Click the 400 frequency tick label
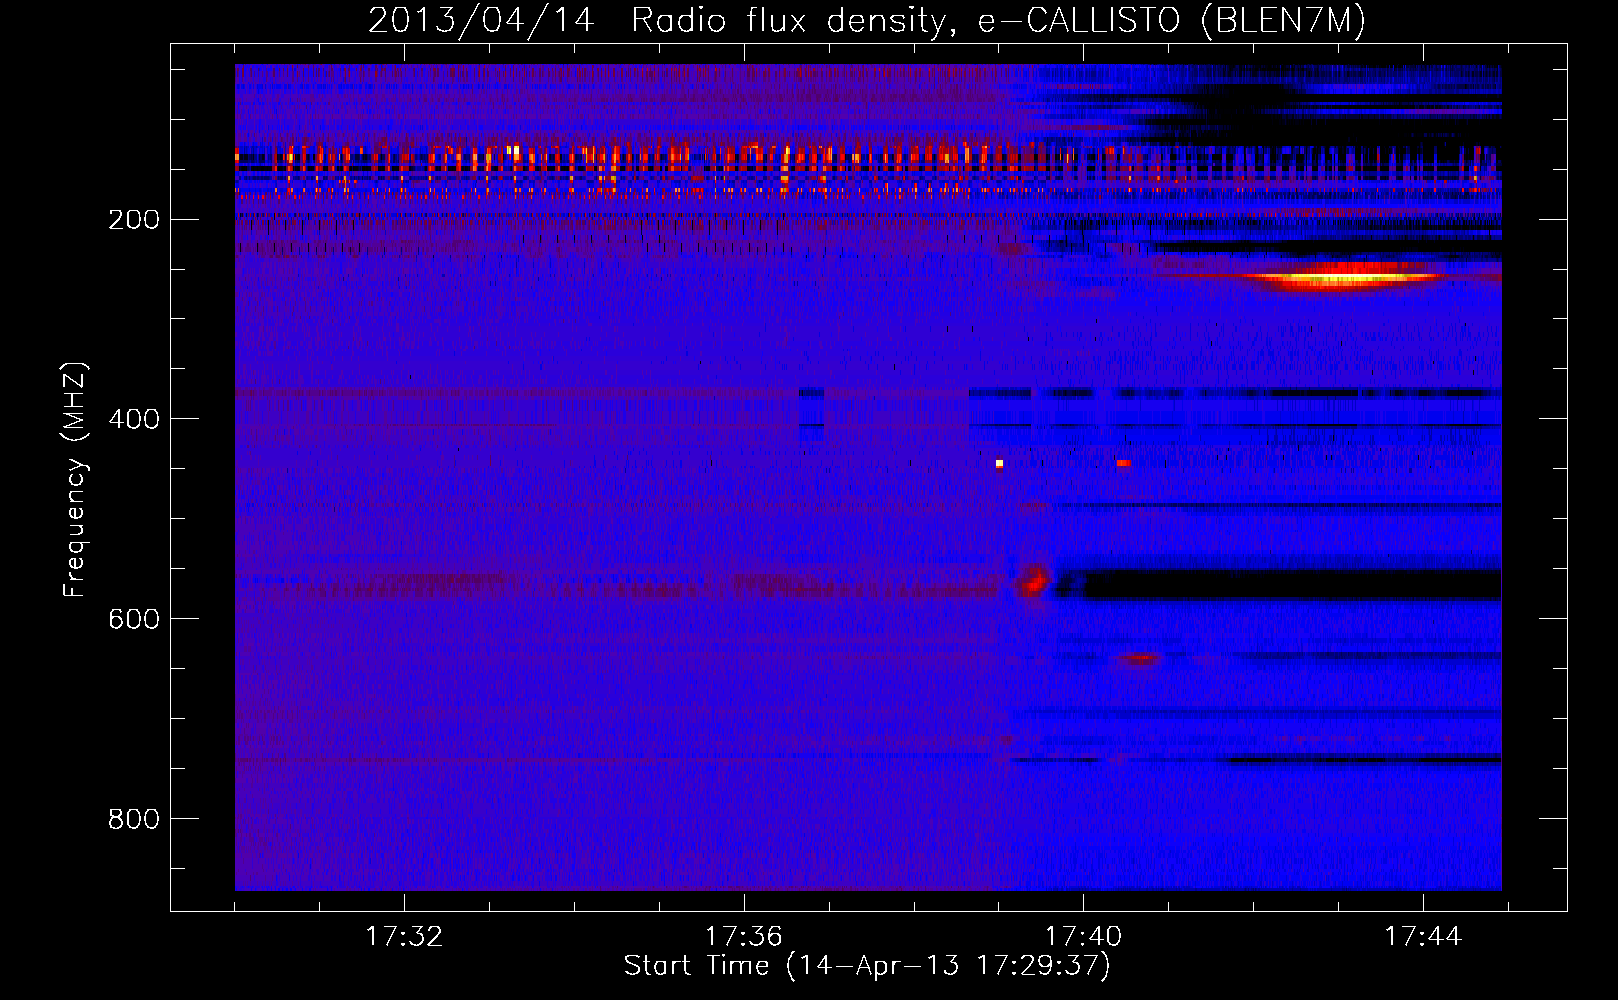1618x1000 pixels. (133, 419)
